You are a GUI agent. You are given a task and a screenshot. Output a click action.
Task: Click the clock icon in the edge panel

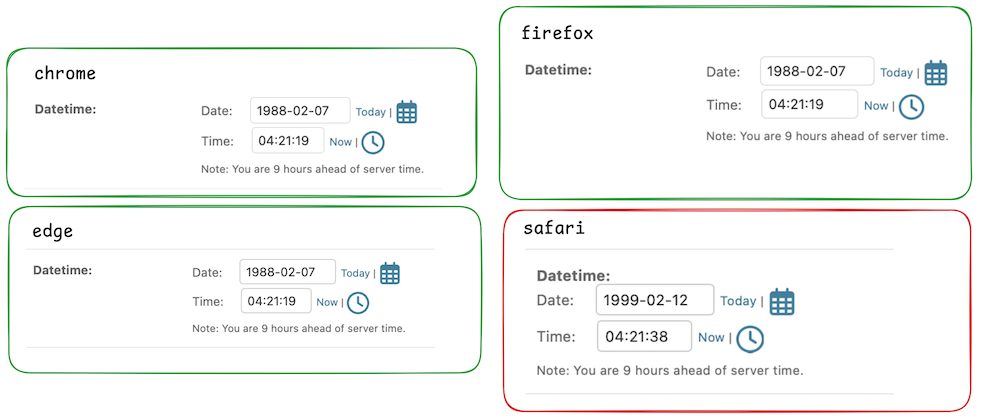pyautogui.click(x=357, y=302)
